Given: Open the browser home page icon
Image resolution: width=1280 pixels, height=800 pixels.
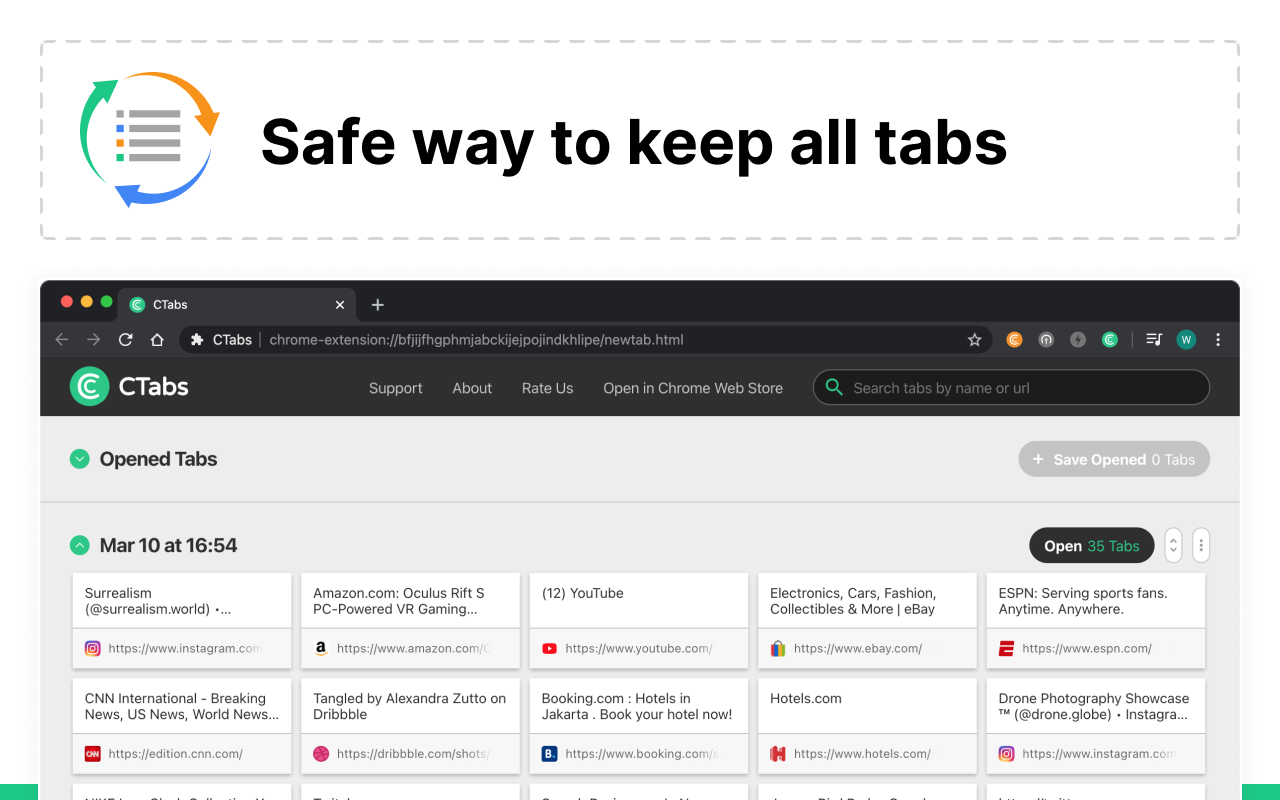Looking at the screenshot, I should coord(157,340).
